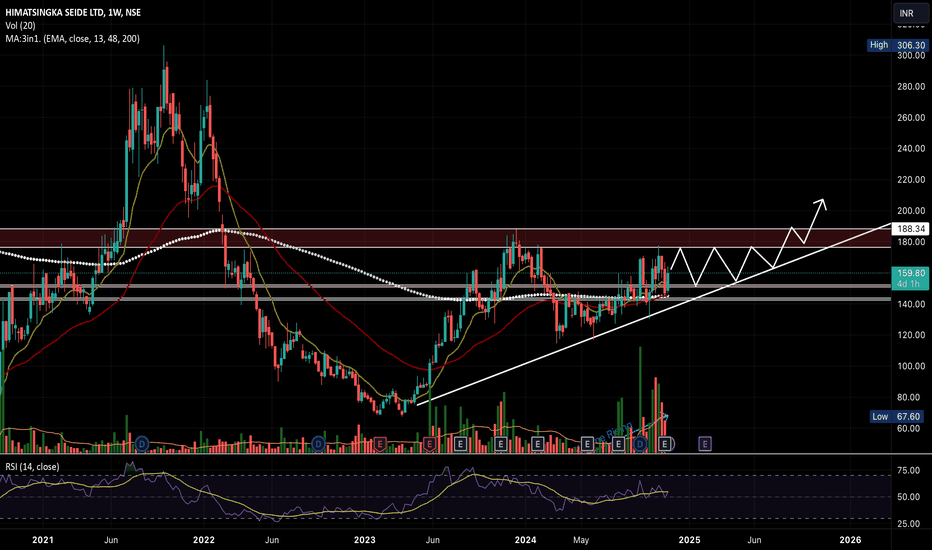932x550 pixels.
Task: Click the red E marker before Jun 2023
Action: pyautogui.click(x=429, y=444)
